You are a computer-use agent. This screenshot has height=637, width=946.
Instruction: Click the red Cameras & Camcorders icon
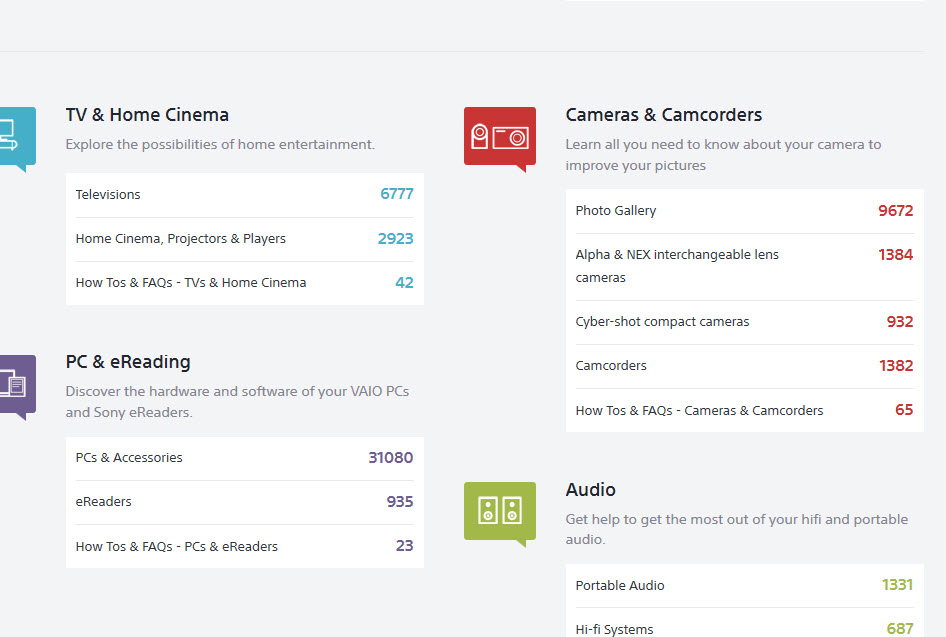click(499, 136)
